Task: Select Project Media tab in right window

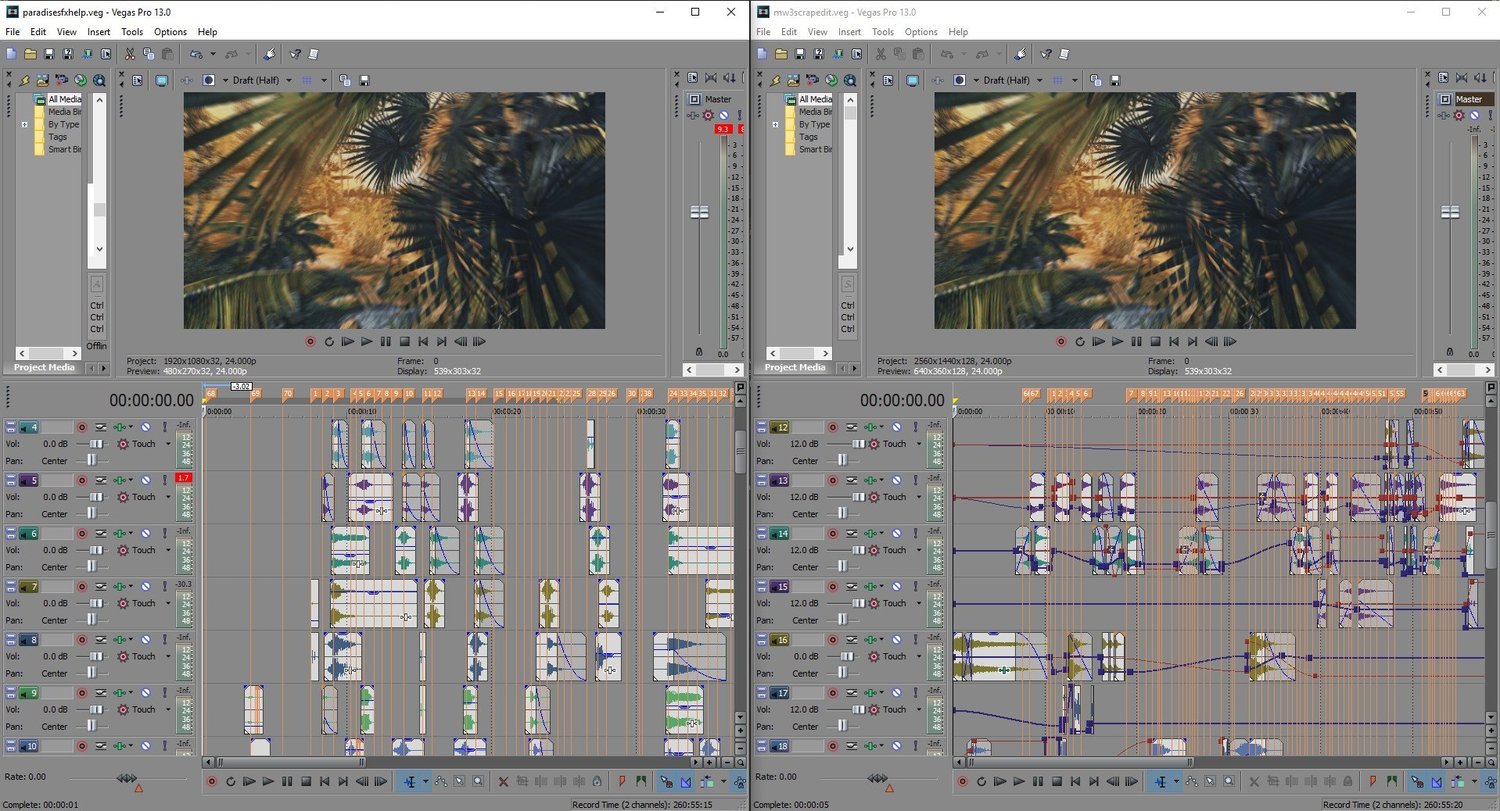Action: coord(795,367)
